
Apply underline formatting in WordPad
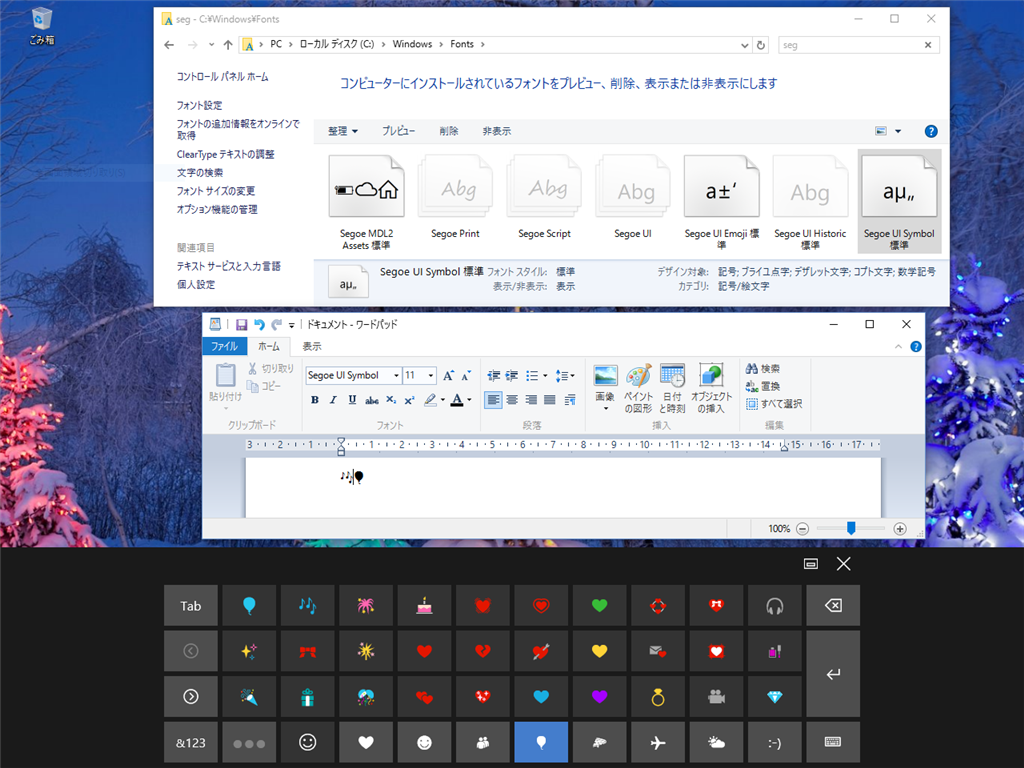pyautogui.click(x=352, y=400)
